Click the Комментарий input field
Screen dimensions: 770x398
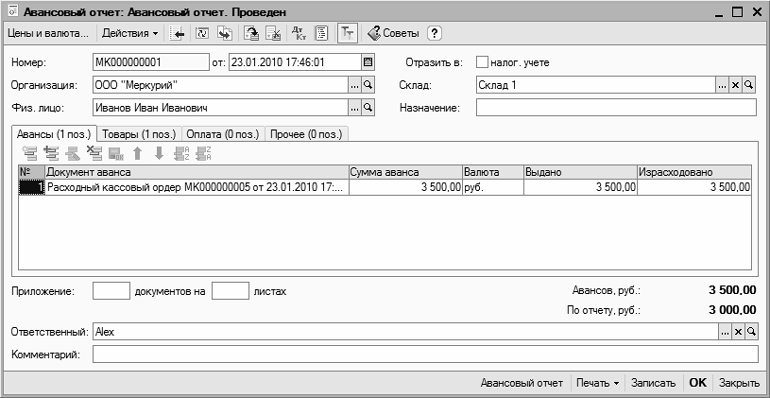[x=425, y=354]
